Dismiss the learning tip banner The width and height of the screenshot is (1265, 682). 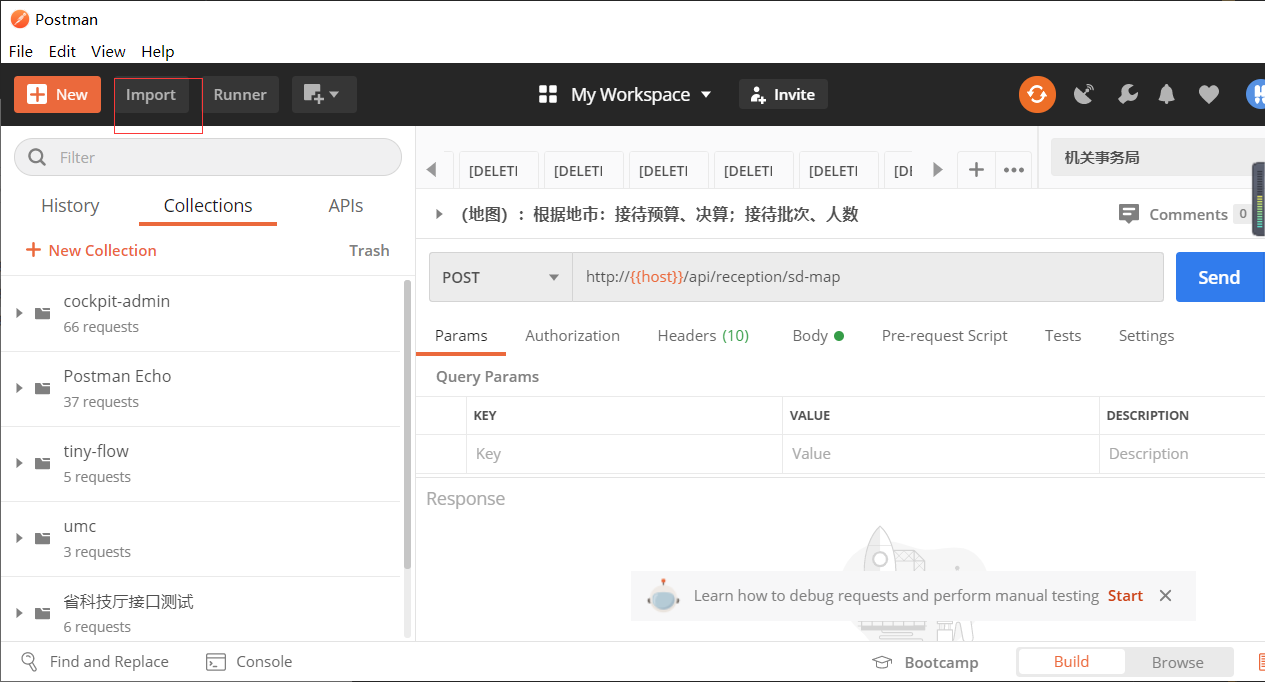pyautogui.click(x=1165, y=596)
